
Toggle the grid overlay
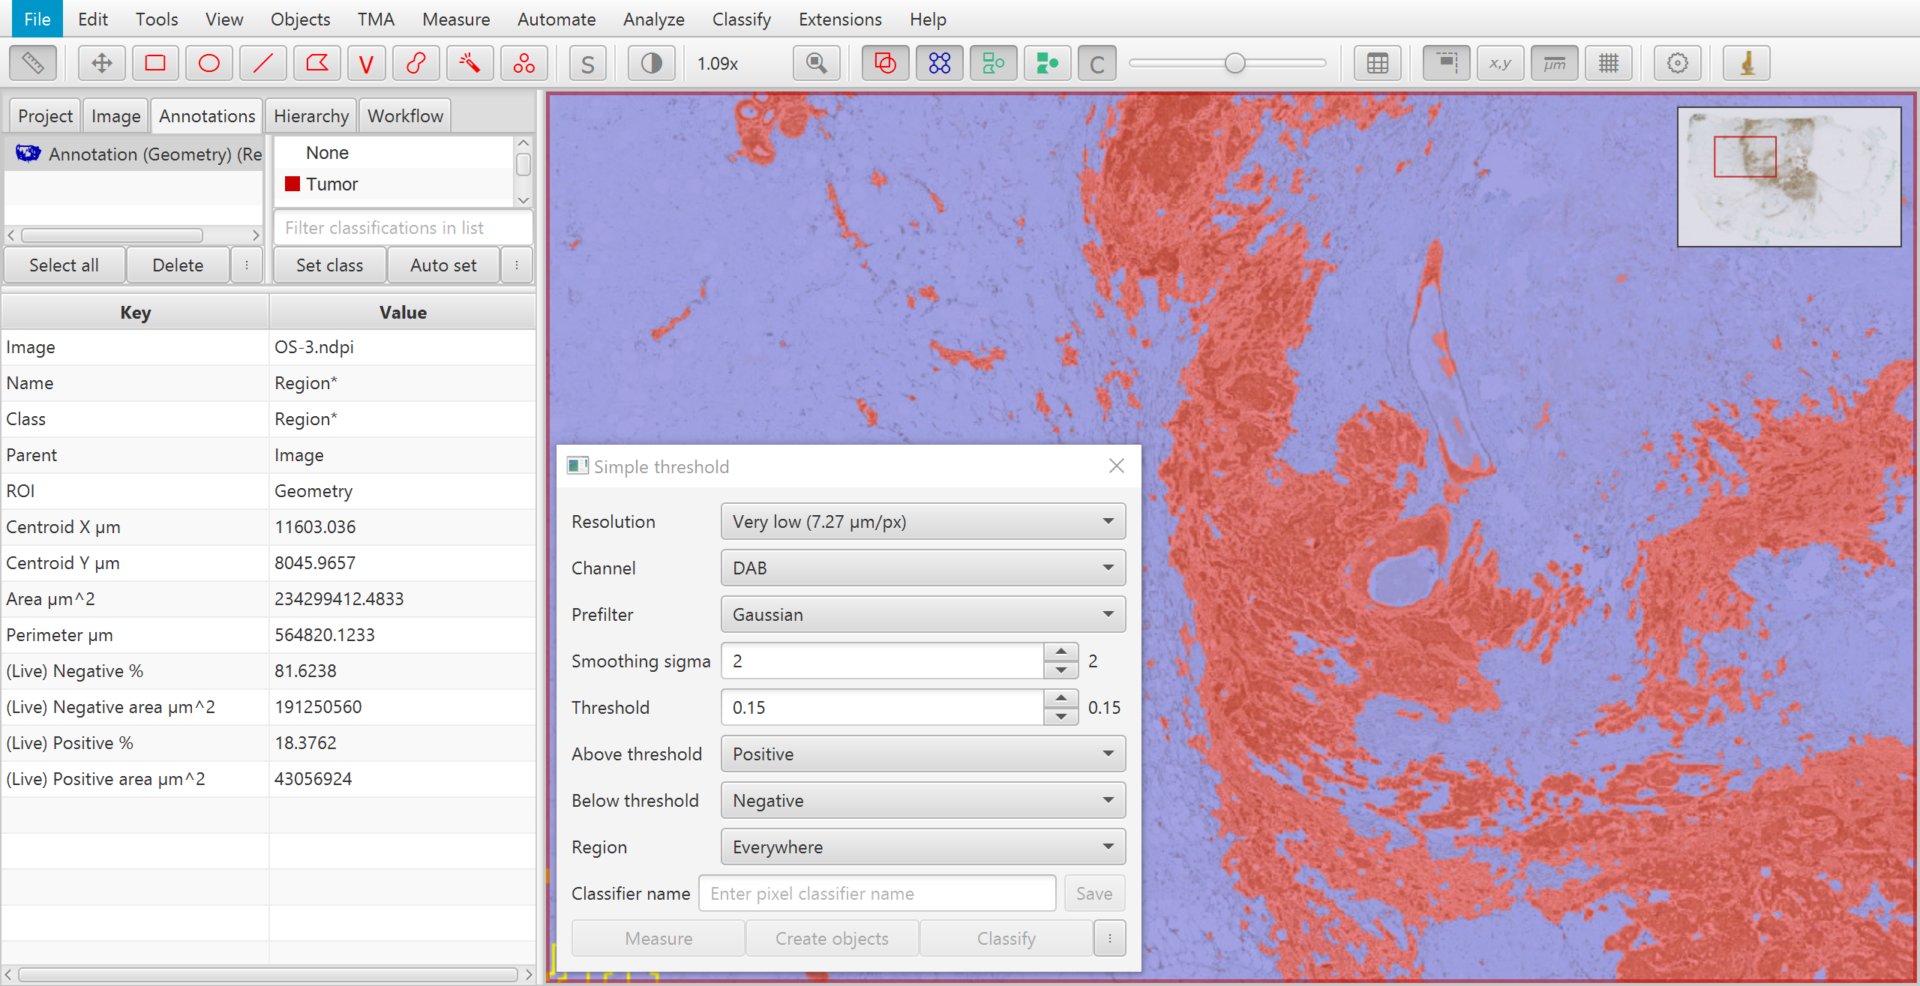coord(1608,63)
